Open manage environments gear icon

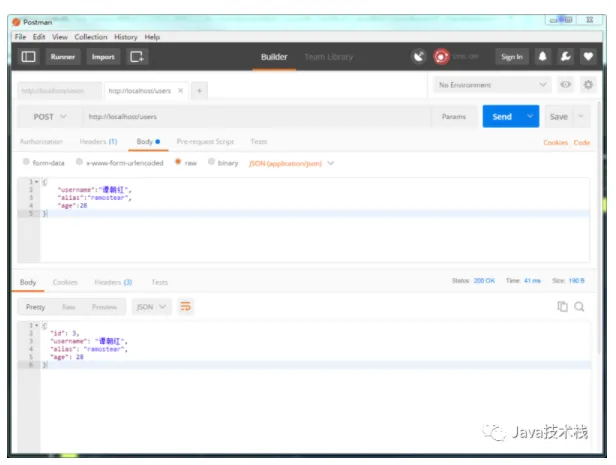click(588, 85)
